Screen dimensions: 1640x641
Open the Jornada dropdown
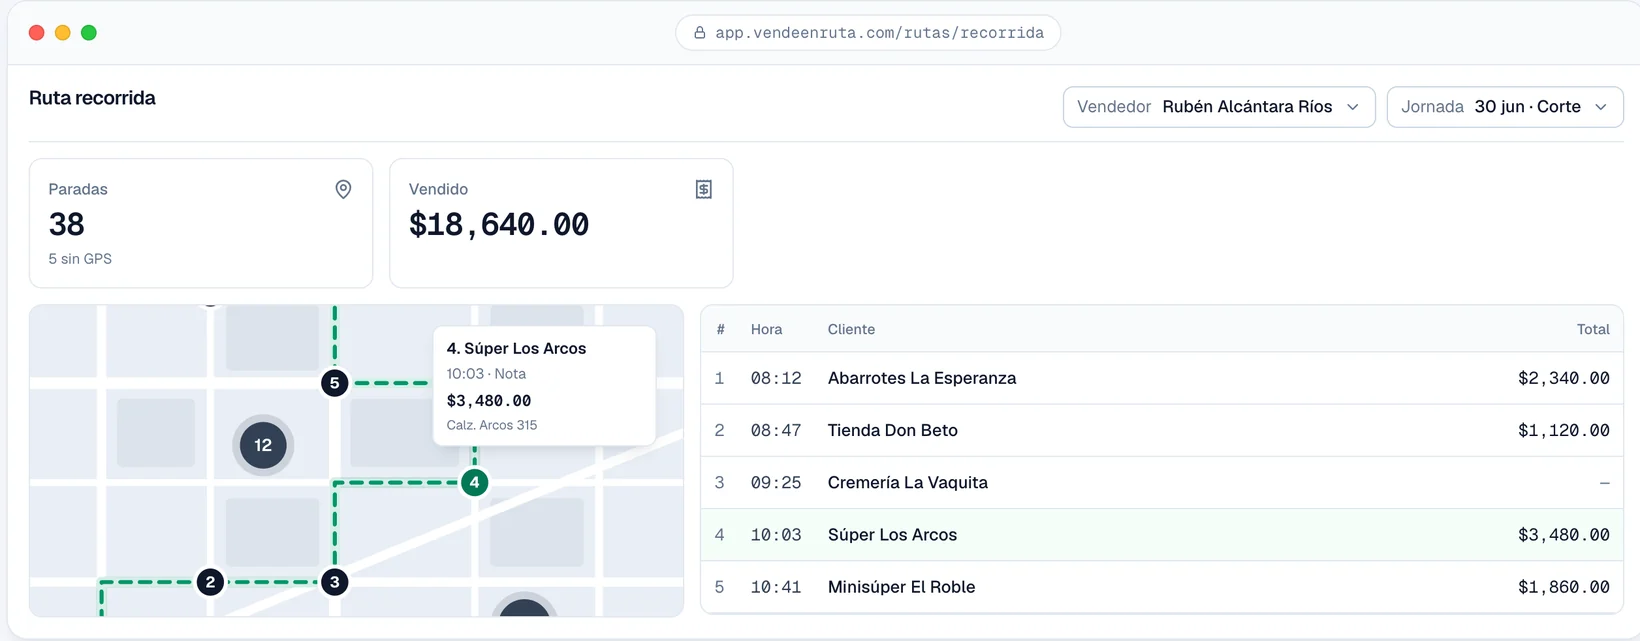(1505, 107)
